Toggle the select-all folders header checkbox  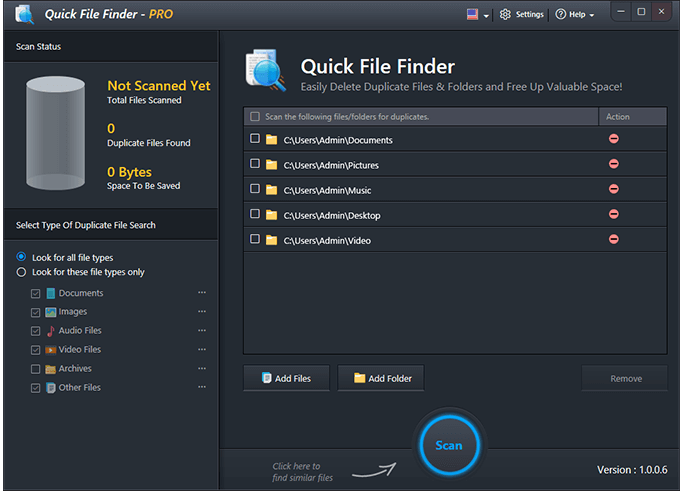pyautogui.click(x=255, y=117)
